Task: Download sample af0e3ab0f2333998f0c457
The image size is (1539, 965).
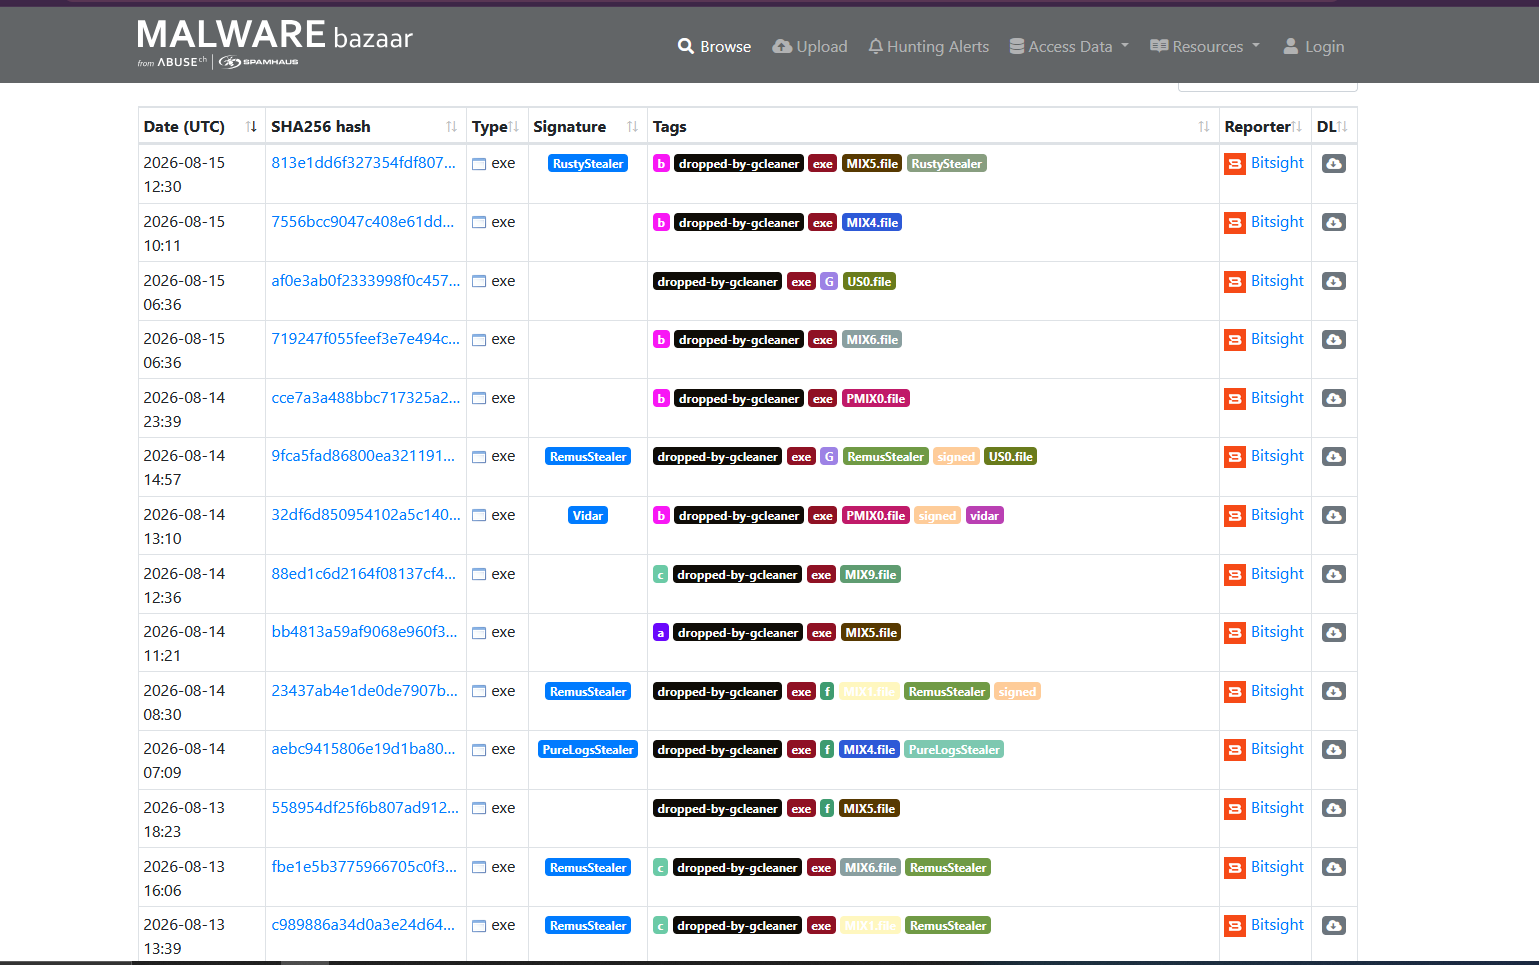Action: click(1333, 281)
